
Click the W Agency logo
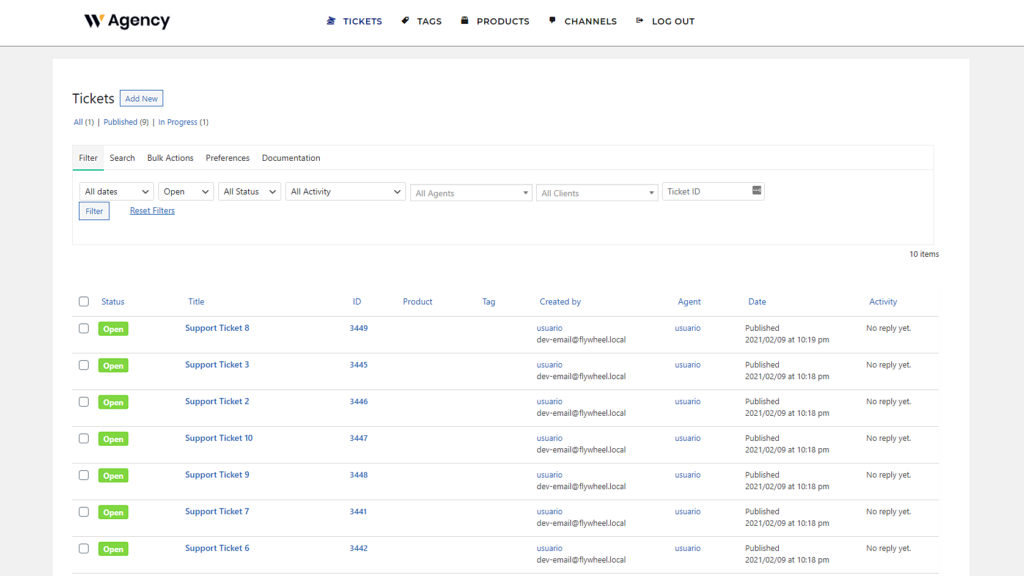126,21
